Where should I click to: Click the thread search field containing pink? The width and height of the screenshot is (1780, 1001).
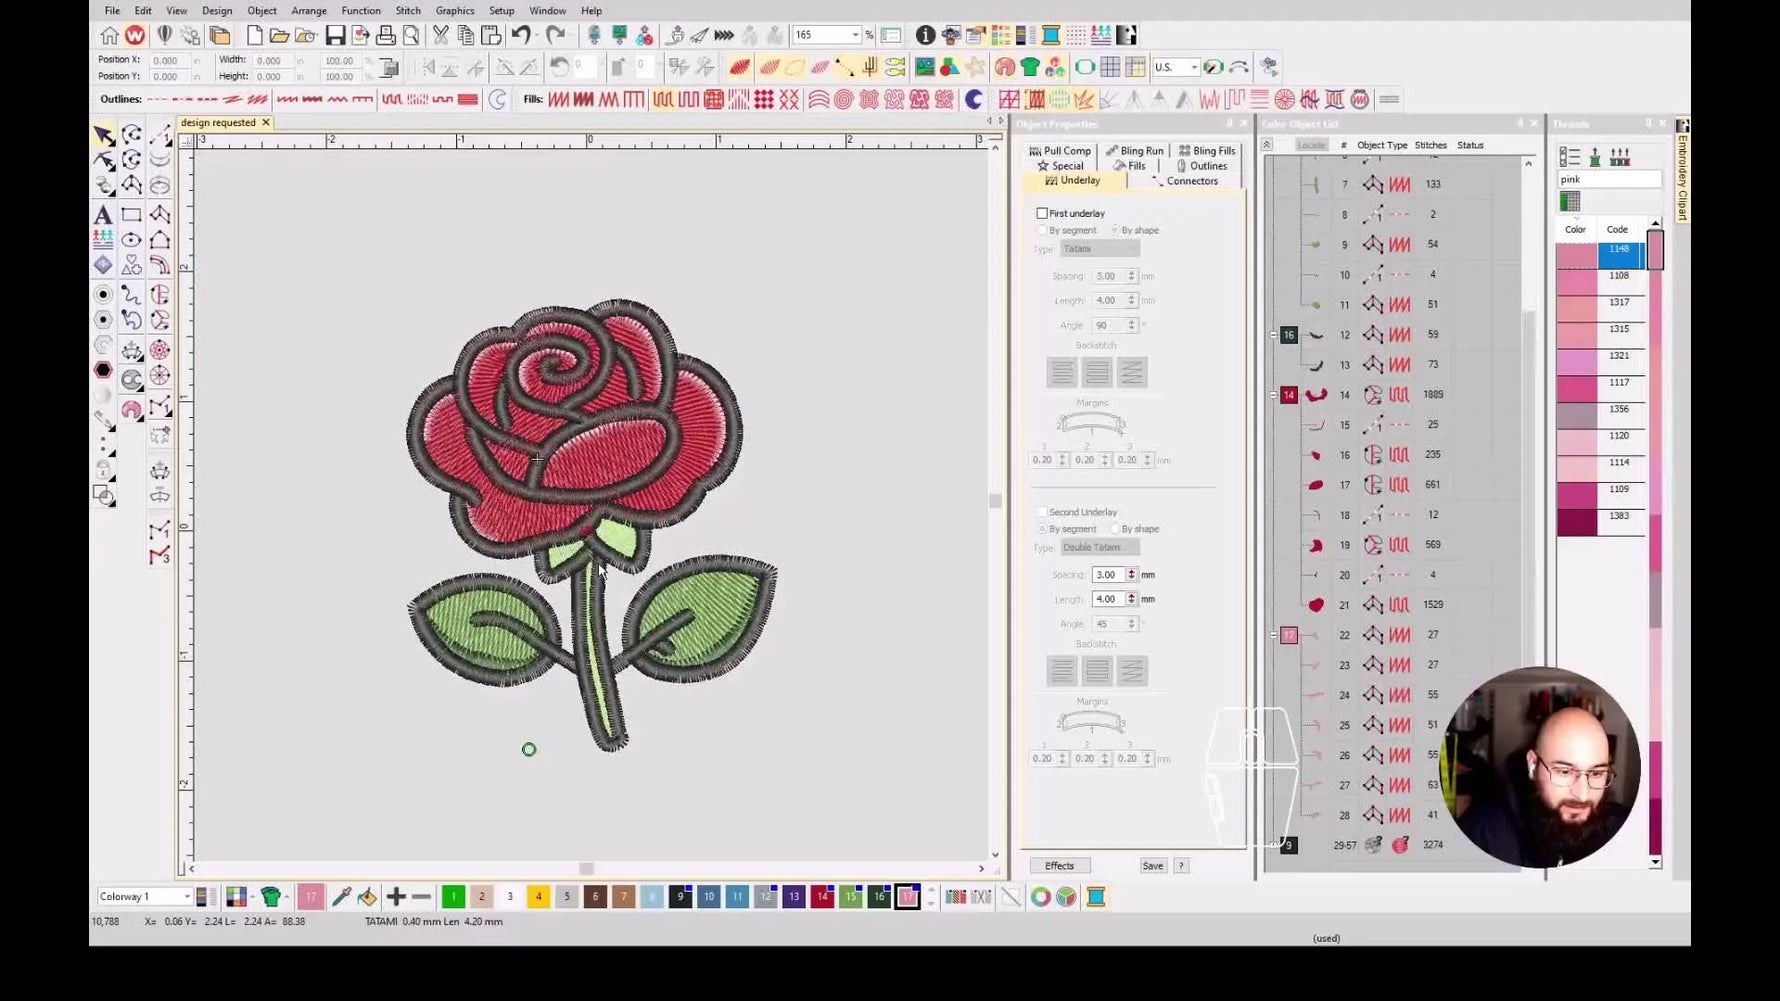coord(1608,179)
